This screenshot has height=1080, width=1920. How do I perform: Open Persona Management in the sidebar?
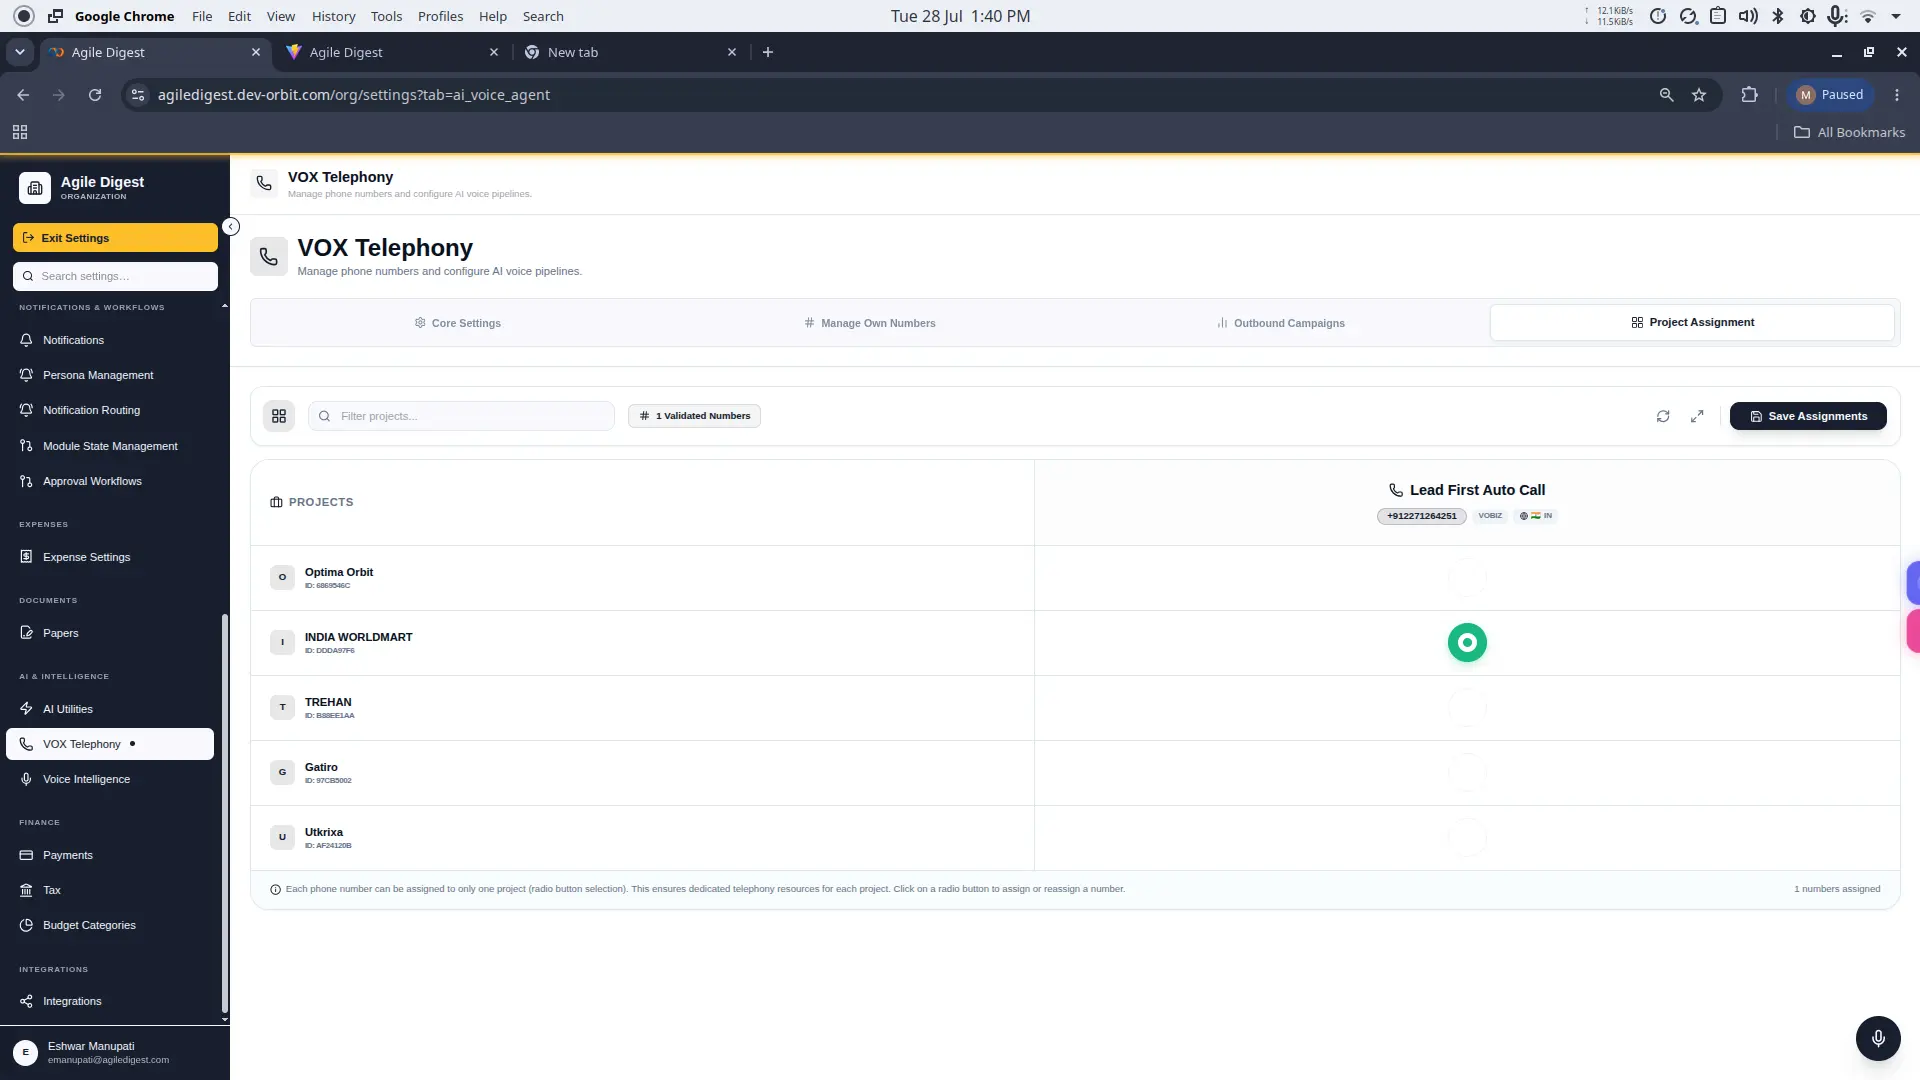tap(110, 375)
